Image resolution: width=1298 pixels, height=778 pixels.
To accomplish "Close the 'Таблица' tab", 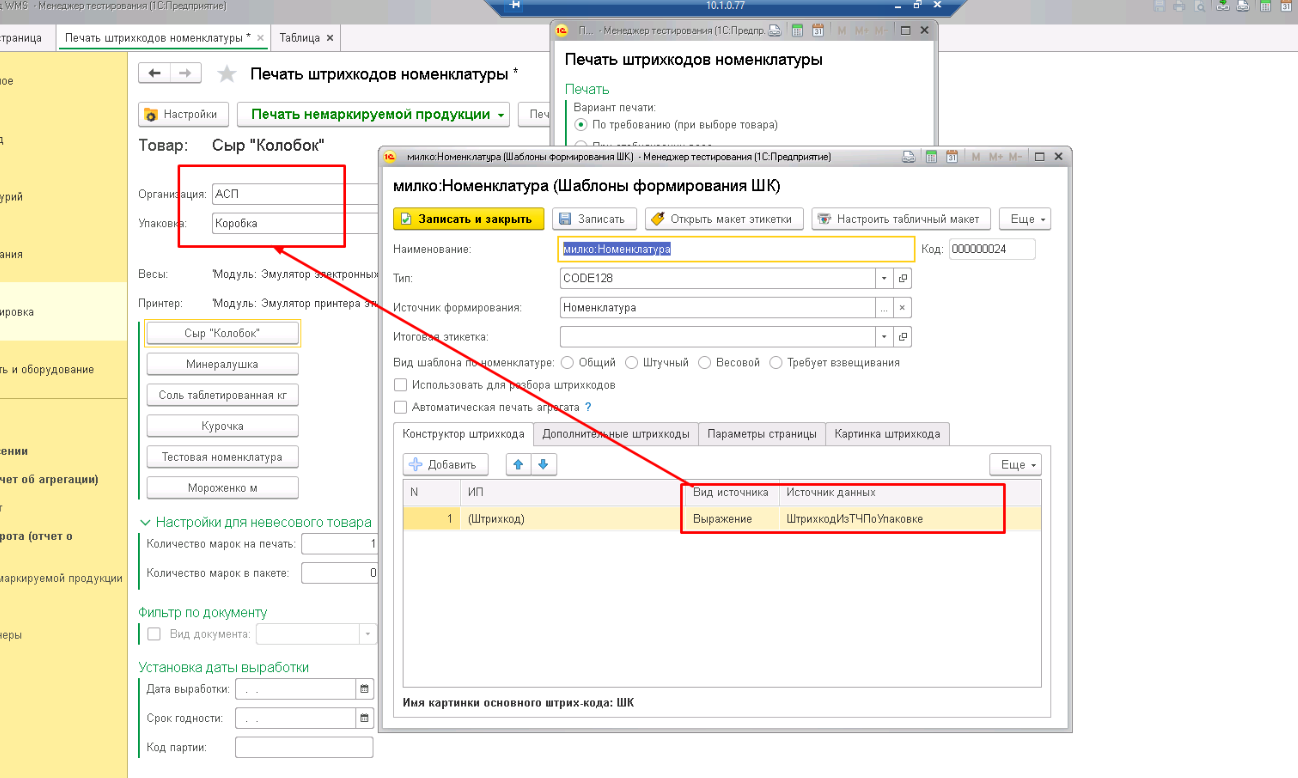I will tap(330, 38).
